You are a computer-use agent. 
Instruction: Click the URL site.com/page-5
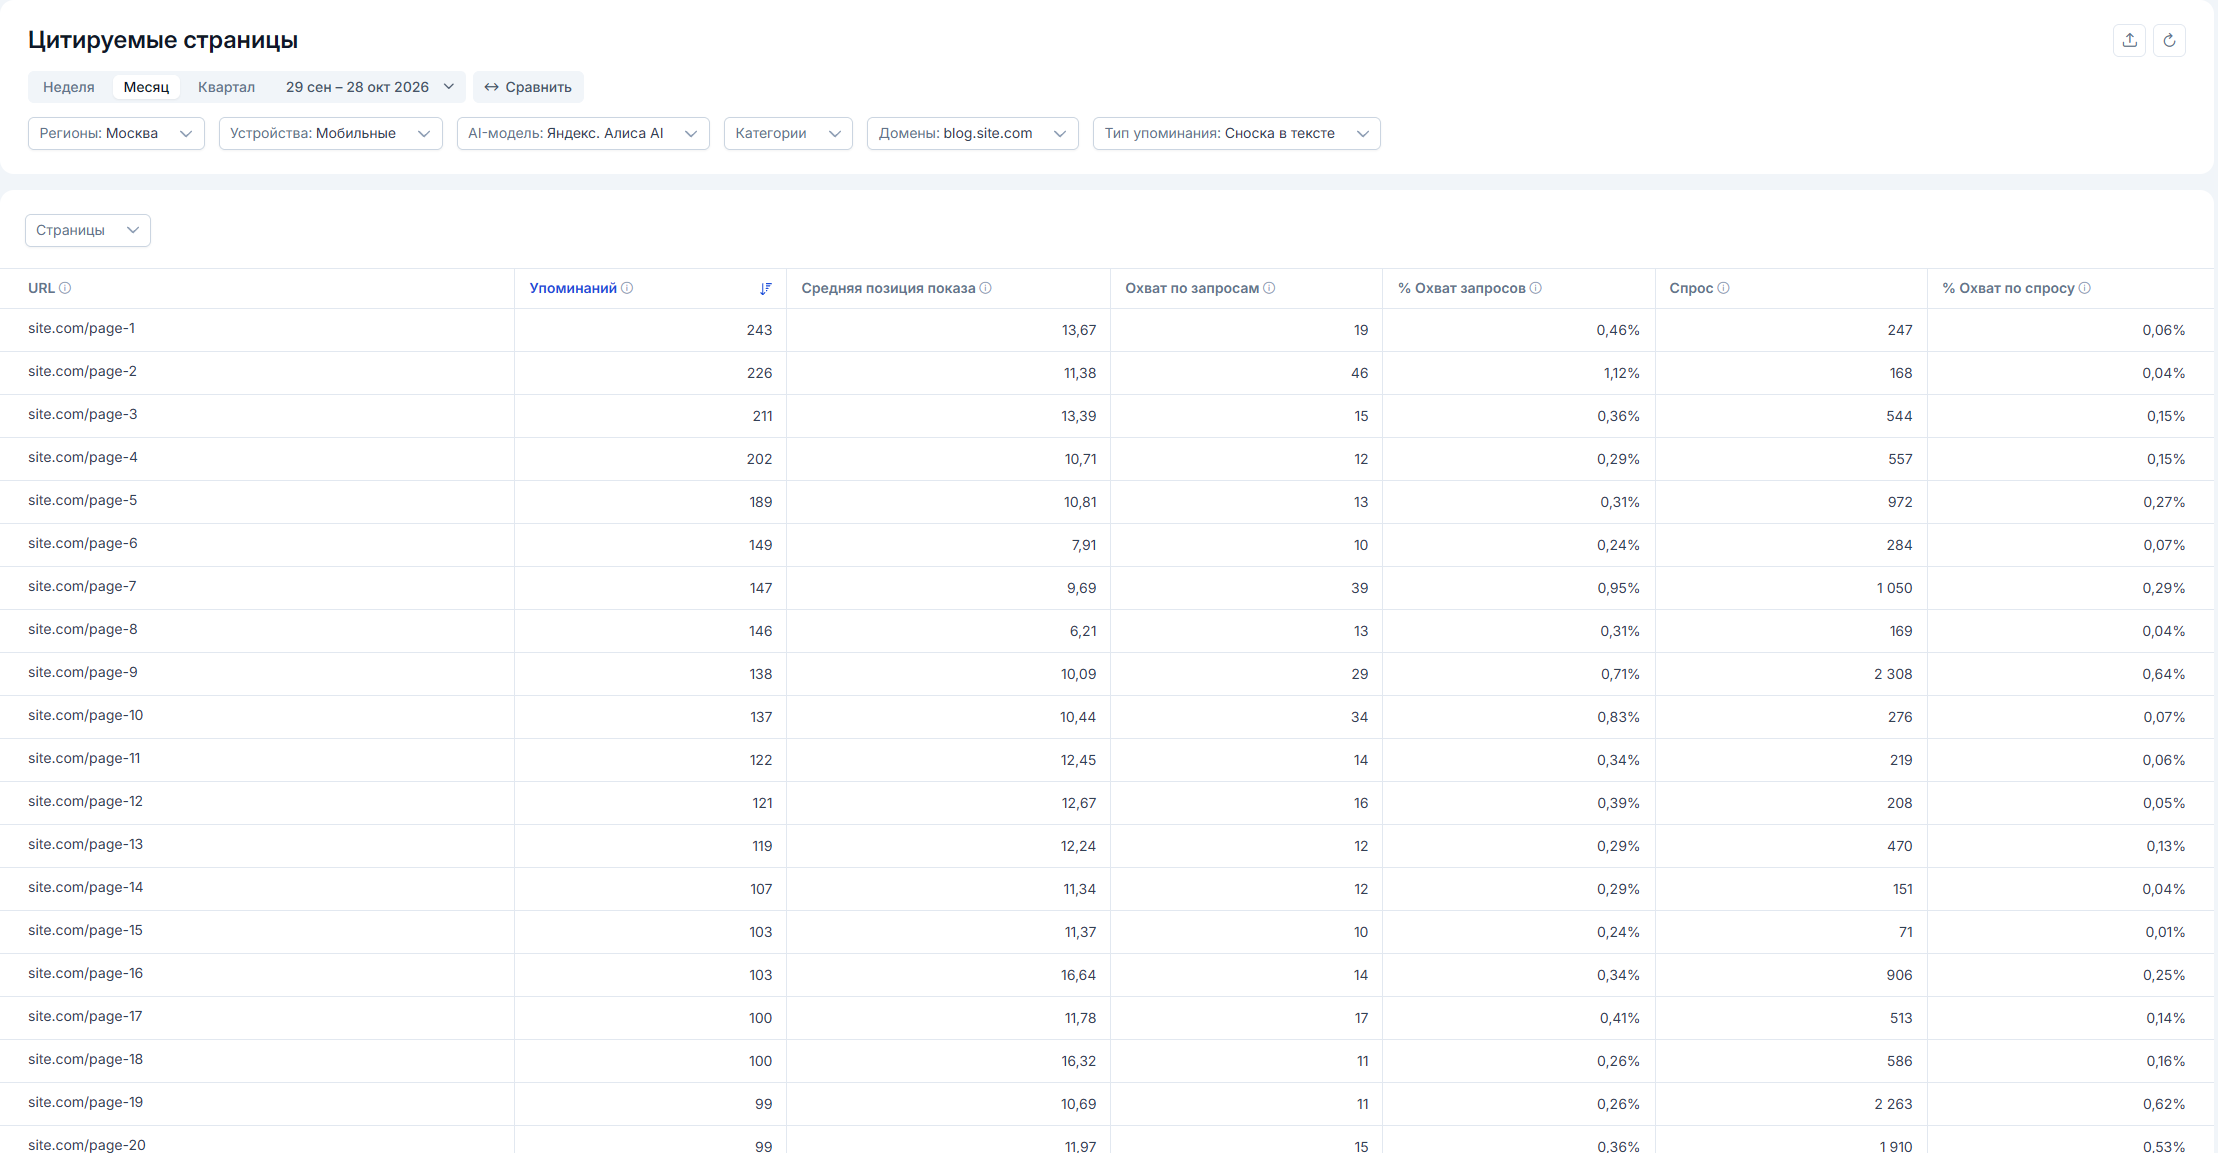pos(82,500)
